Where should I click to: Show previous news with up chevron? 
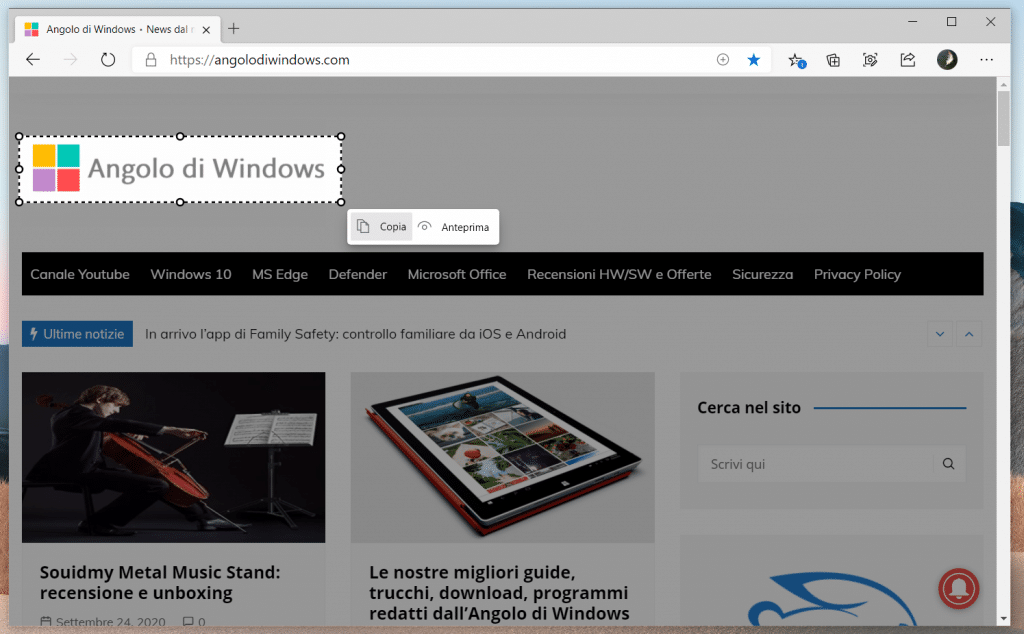point(968,334)
